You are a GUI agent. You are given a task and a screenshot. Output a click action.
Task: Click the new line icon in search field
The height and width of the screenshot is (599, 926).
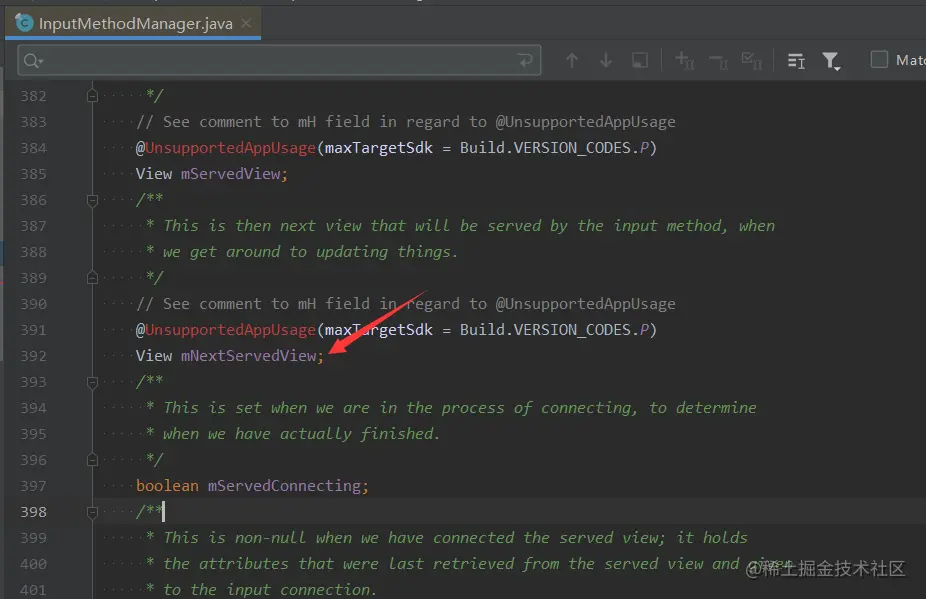524,60
